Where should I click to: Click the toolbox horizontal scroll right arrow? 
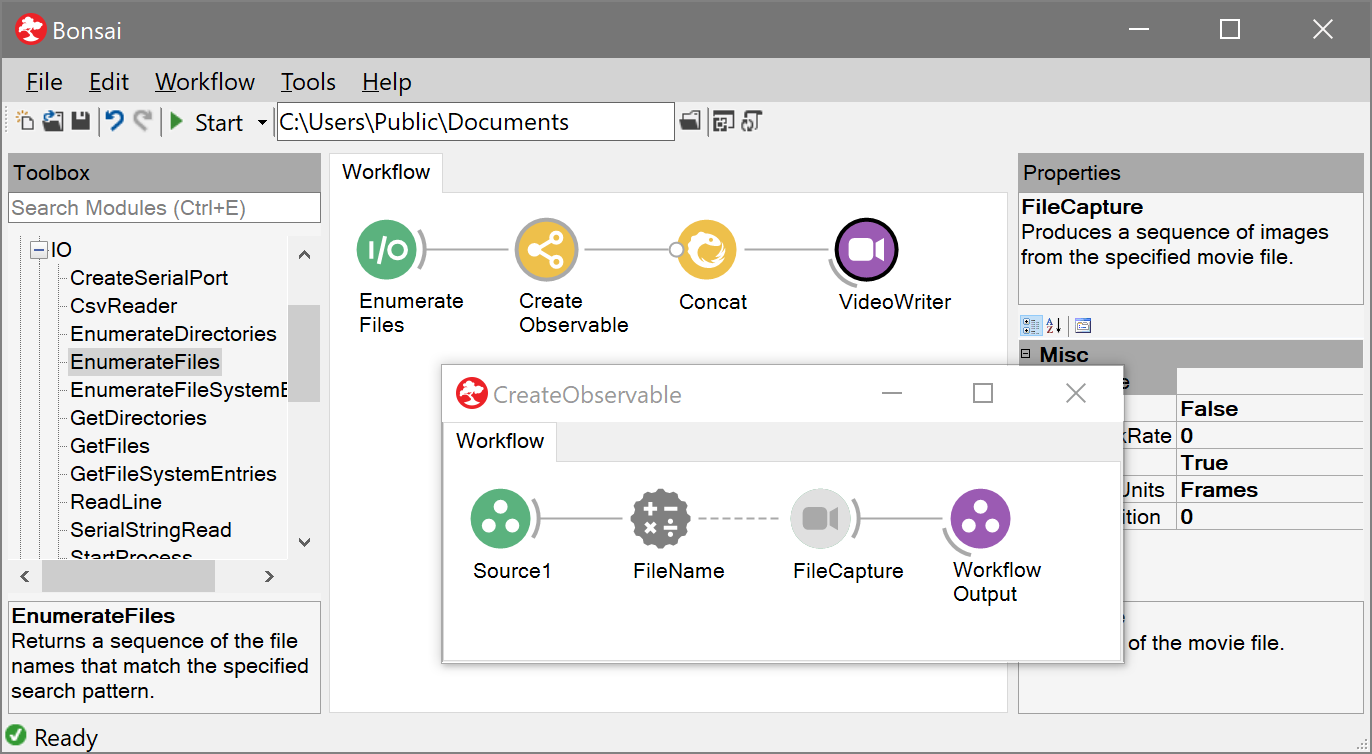tap(269, 576)
